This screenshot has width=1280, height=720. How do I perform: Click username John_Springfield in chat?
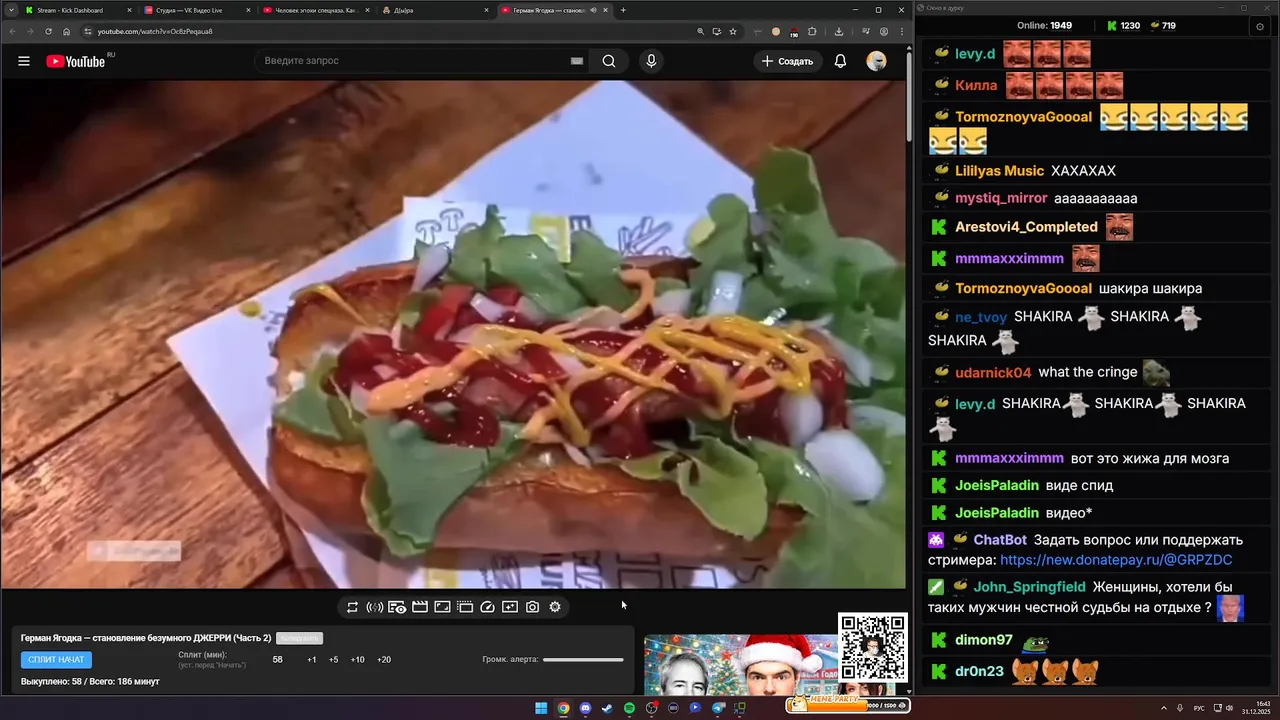coord(1029,588)
